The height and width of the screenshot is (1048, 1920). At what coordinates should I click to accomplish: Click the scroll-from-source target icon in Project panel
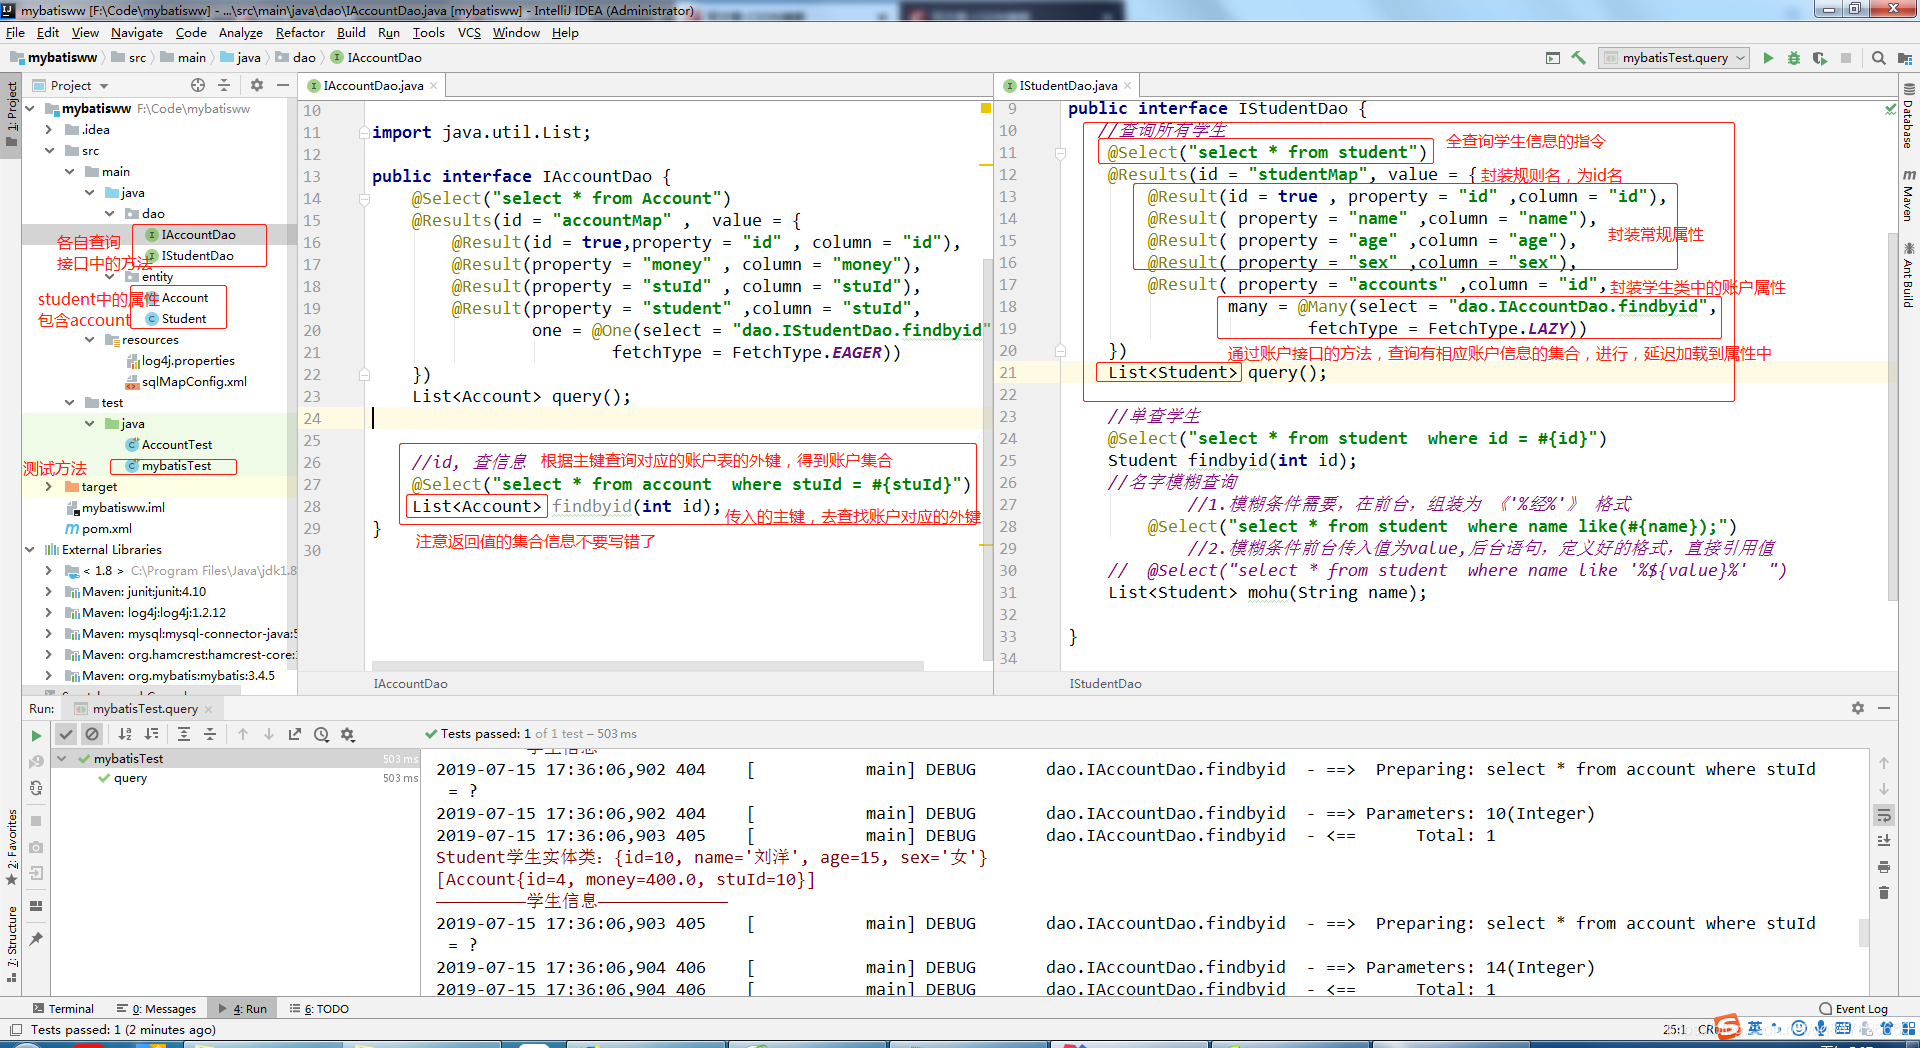[x=198, y=85]
